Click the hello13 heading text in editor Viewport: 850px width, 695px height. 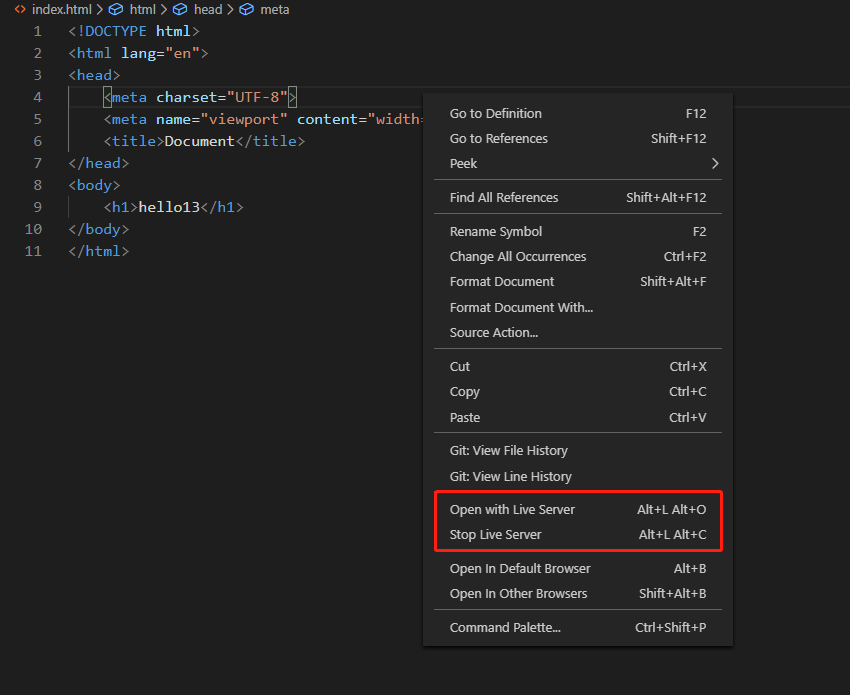coord(169,207)
